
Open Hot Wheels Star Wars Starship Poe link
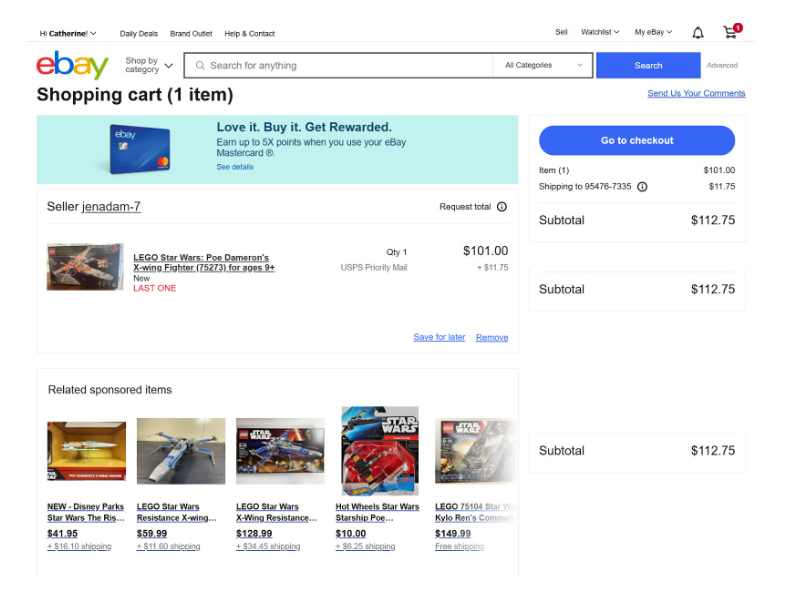pyautogui.click(x=377, y=512)
